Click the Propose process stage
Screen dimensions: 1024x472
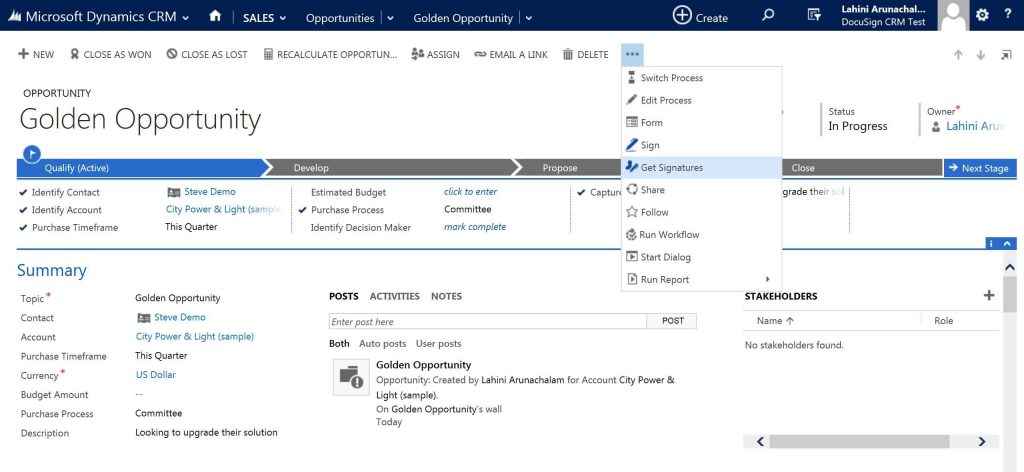560,168
